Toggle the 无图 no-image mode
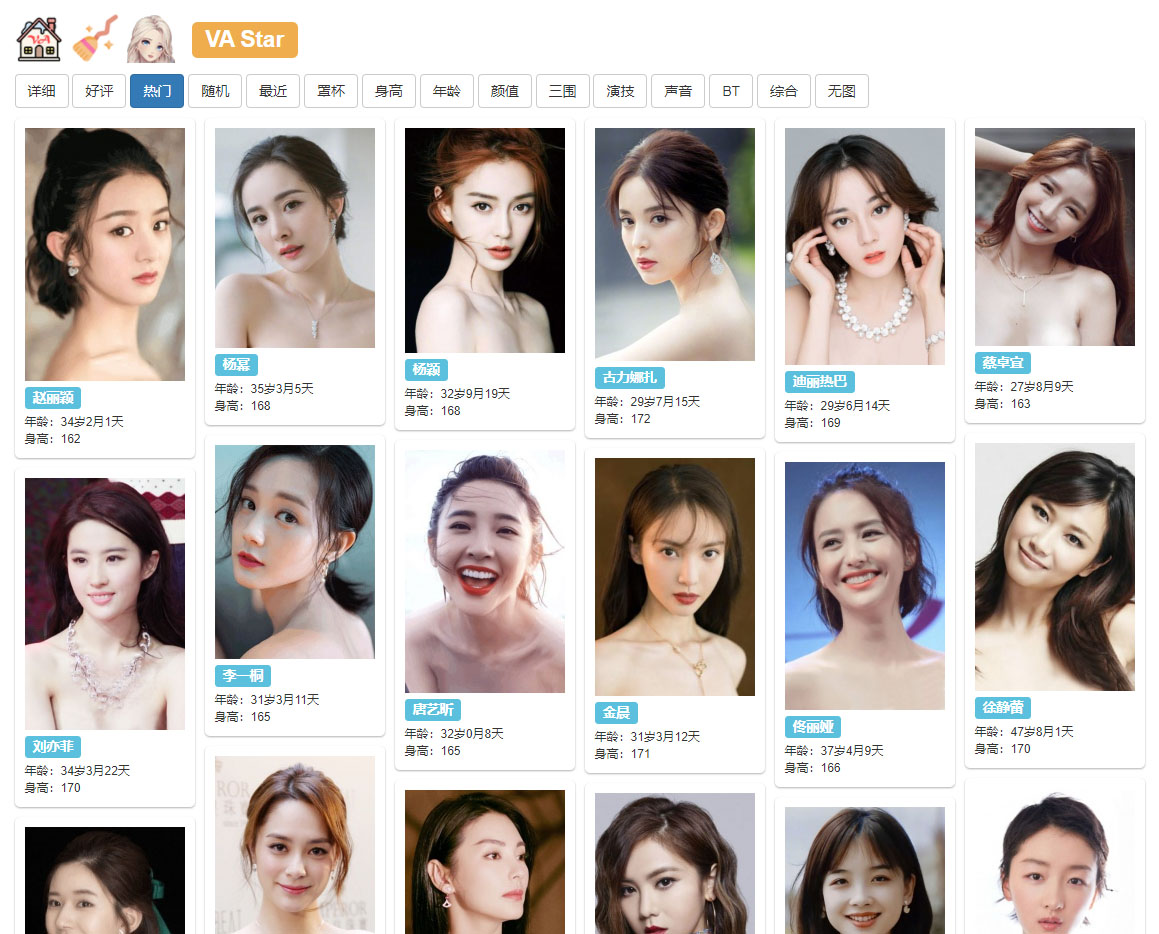The width and height of the screenshot is (1159, 934). click(x=842, y=91)
